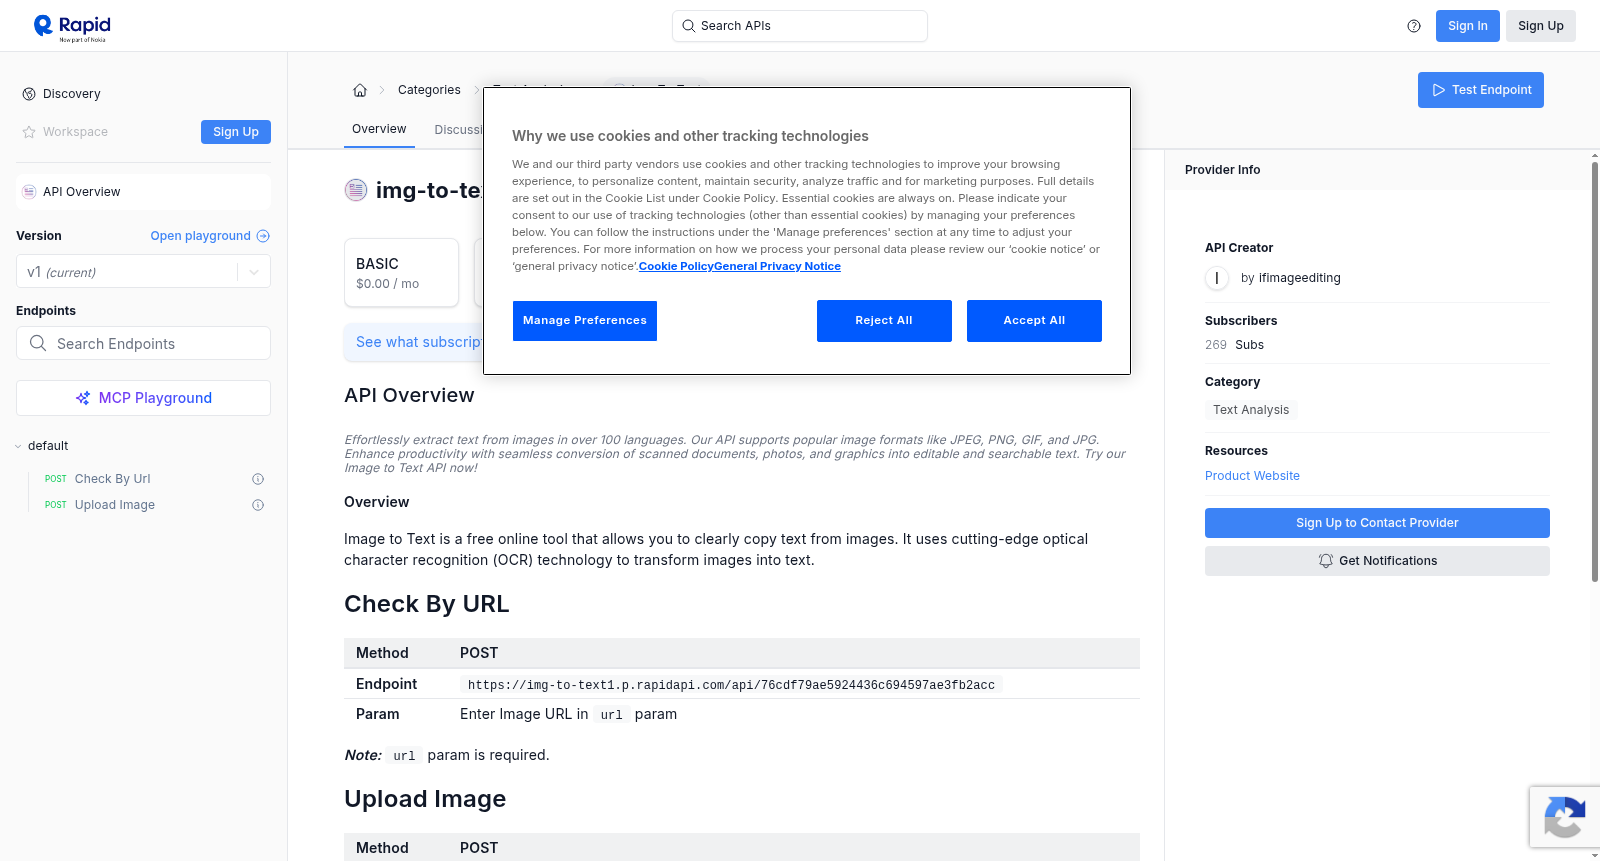Open the help question mark icon

coord(1414,26)
